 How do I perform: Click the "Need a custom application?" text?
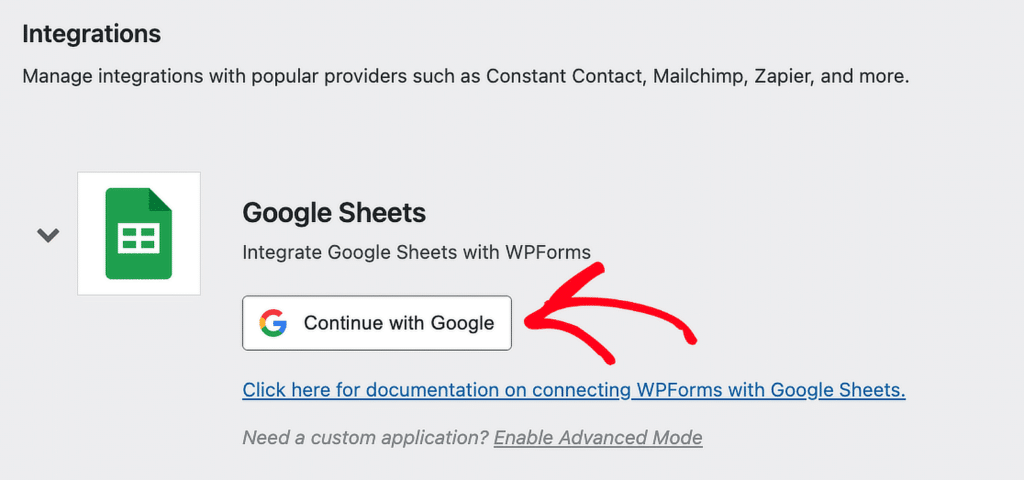point(365,438)
